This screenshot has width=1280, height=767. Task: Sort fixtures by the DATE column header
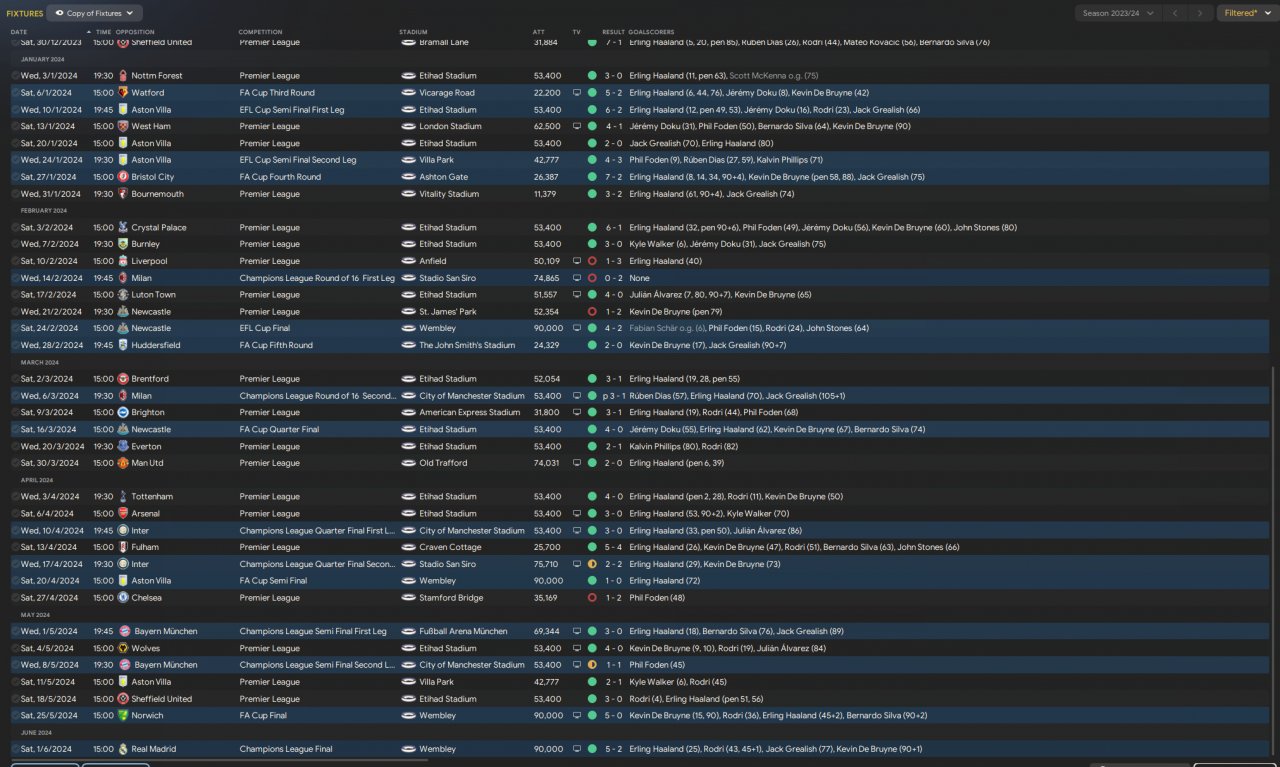pyautogui.click(x=19, y=32)
